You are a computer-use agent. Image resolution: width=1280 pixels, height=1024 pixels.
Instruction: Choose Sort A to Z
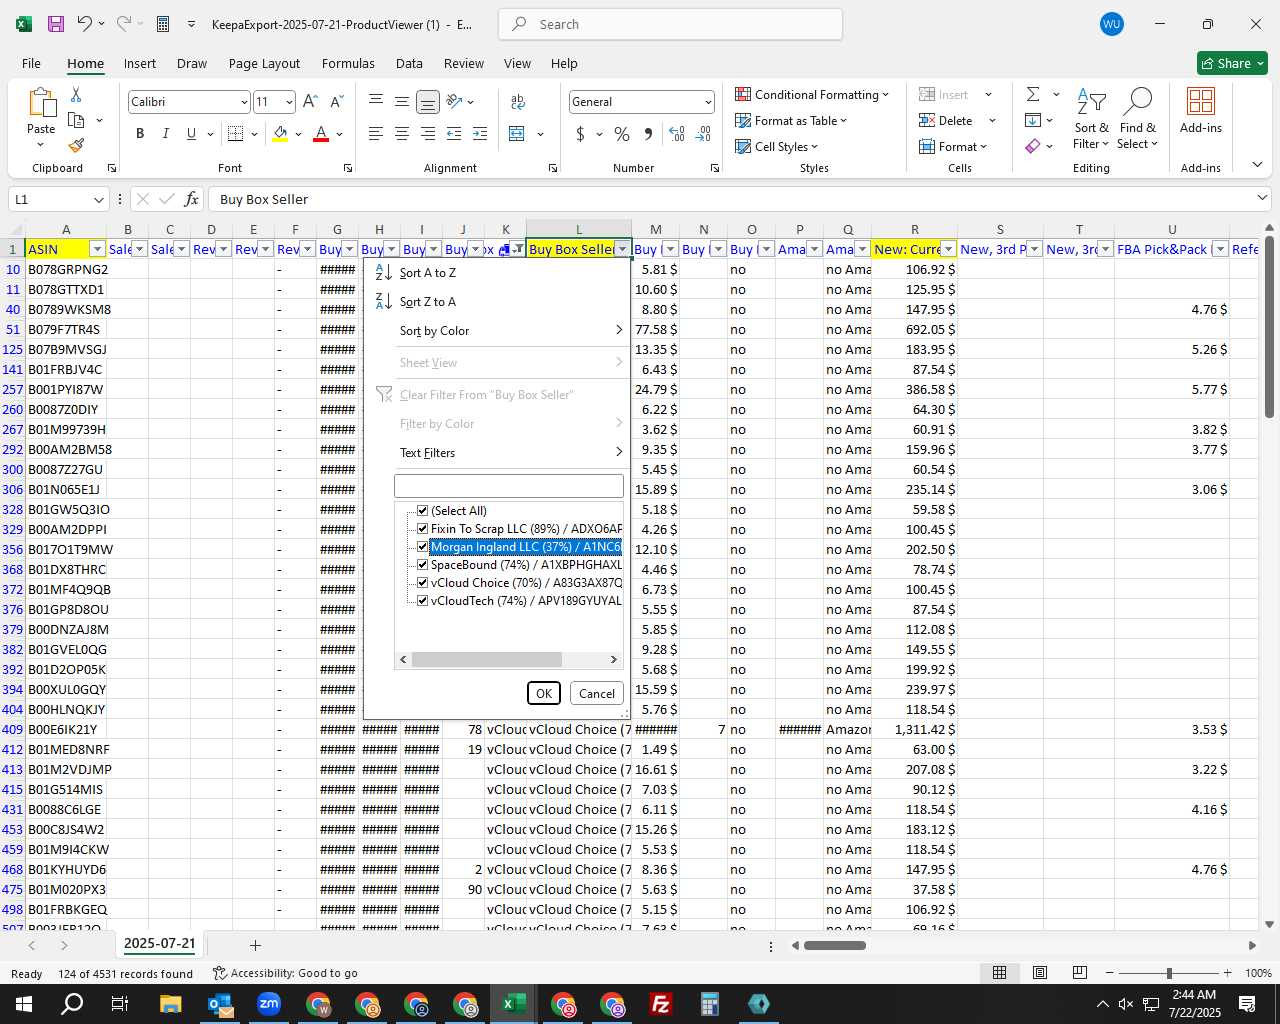[427, 273]
